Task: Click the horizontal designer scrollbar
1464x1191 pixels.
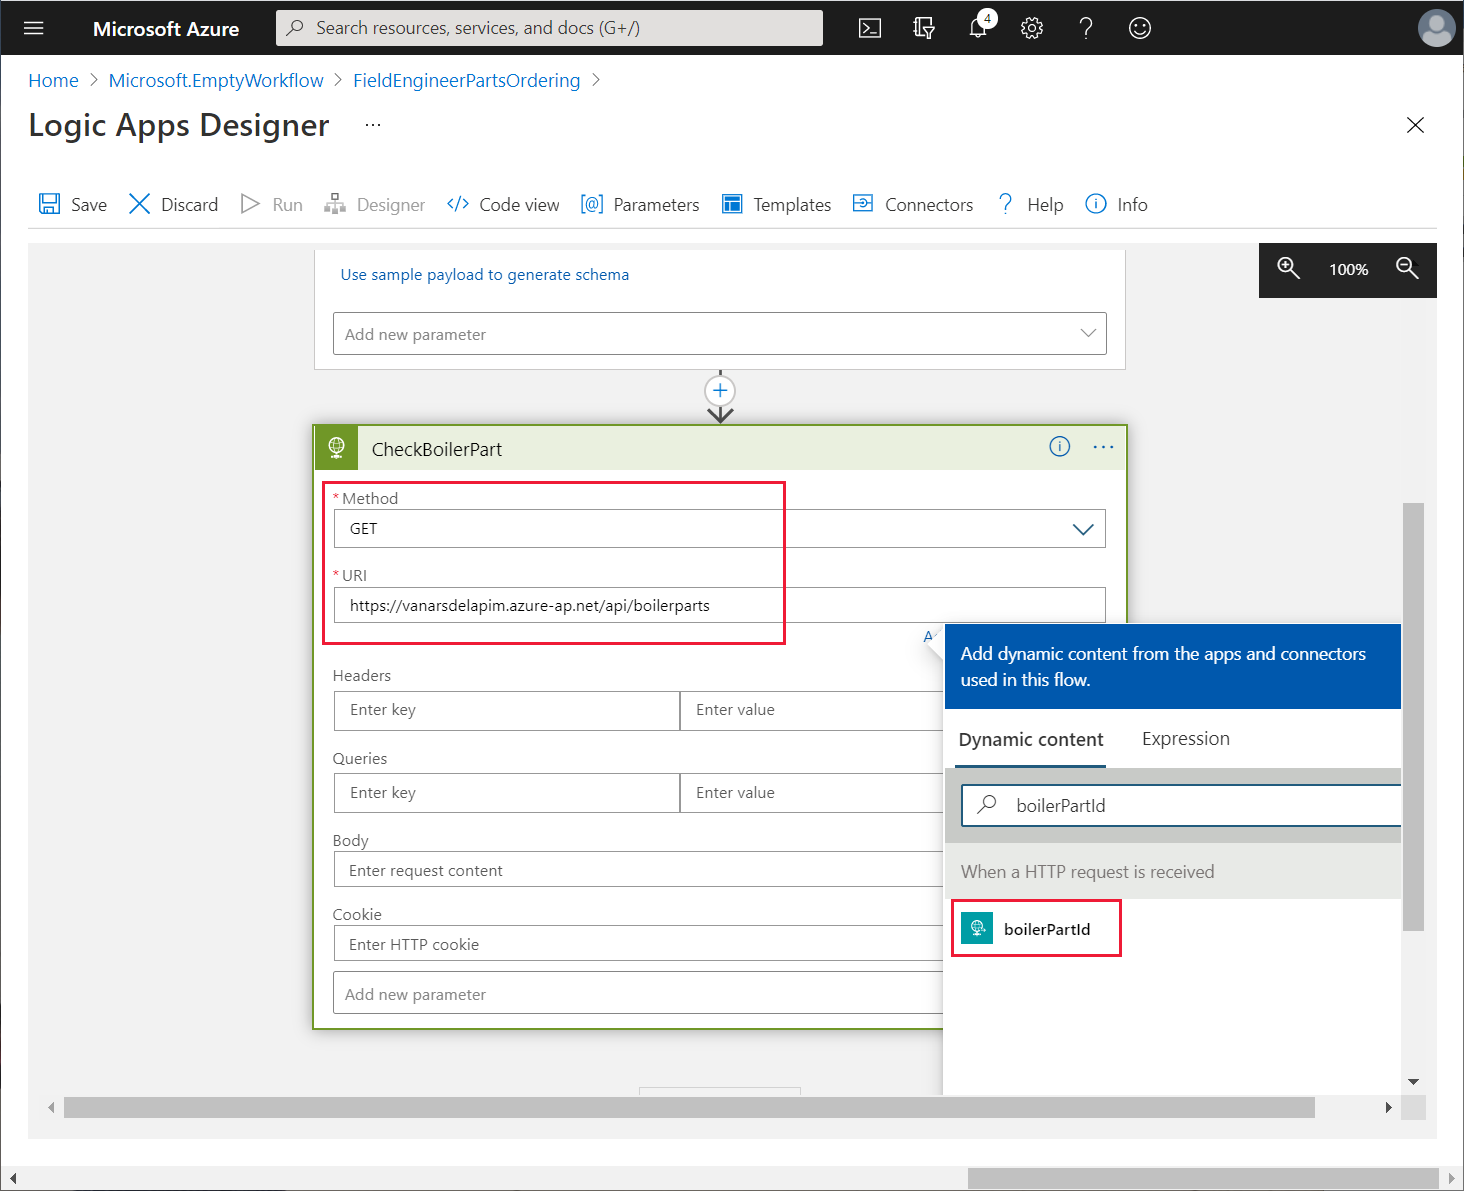Action: tap(688, 1107)
